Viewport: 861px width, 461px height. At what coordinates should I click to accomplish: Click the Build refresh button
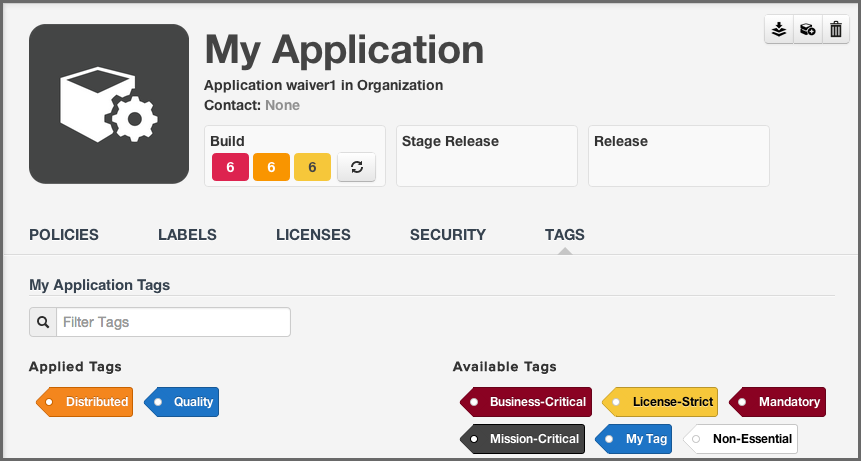coord(356,167)
